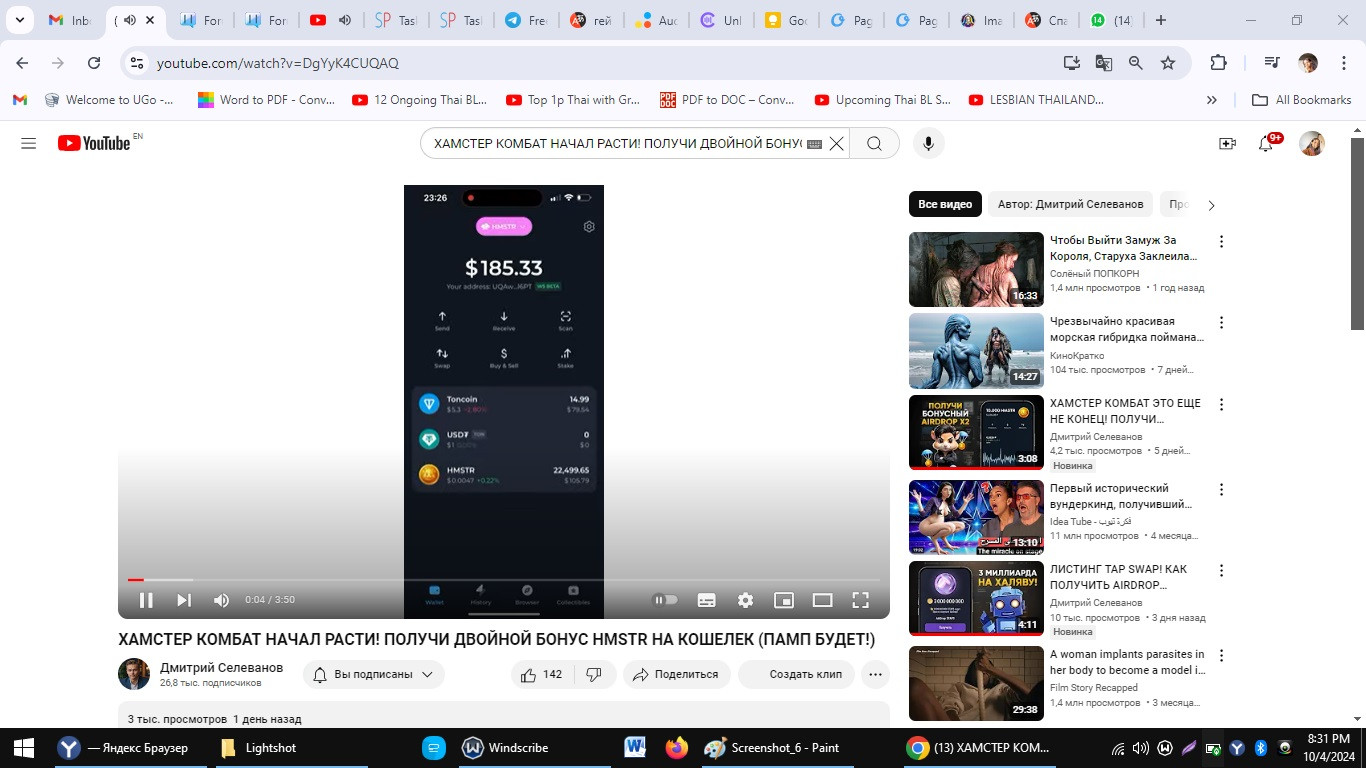Open the zoom magnifier icon in address bar
Image resolution: width=1366 pixels, height=768 pixels.
click(1136, 63)
